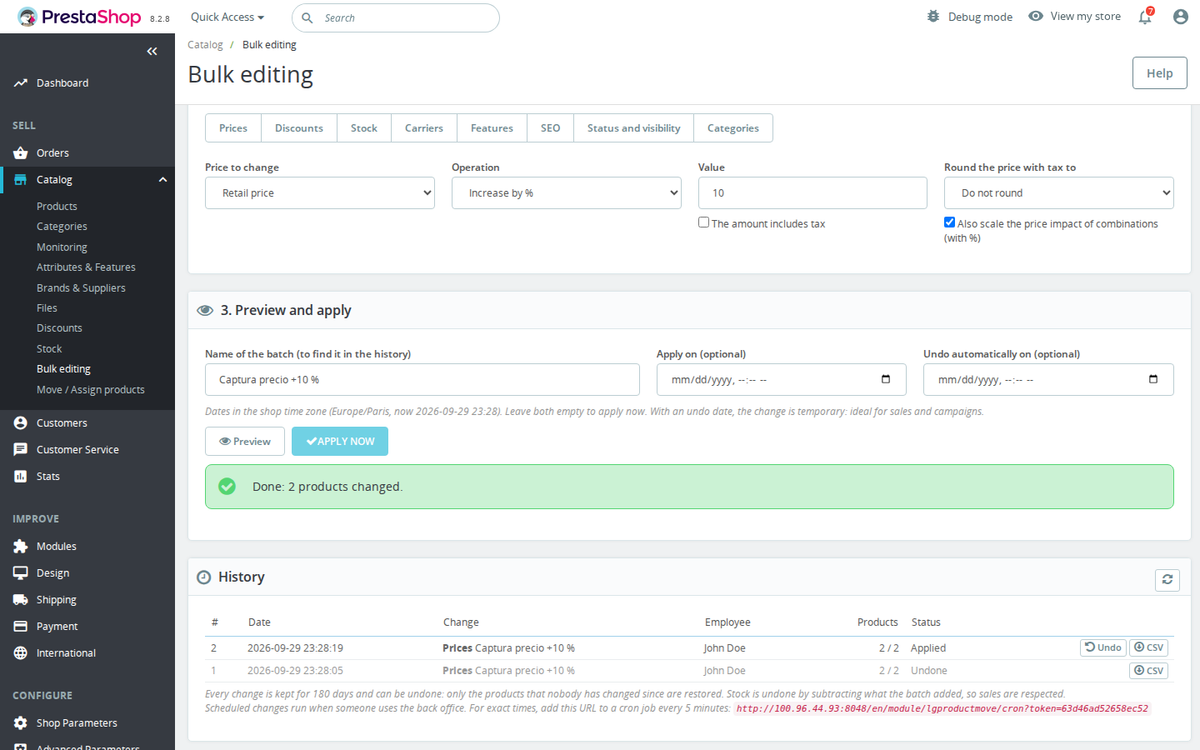The image size is (1200, 750).
Task: Click the Modules puzzle icon
Action: click(20, 546)
